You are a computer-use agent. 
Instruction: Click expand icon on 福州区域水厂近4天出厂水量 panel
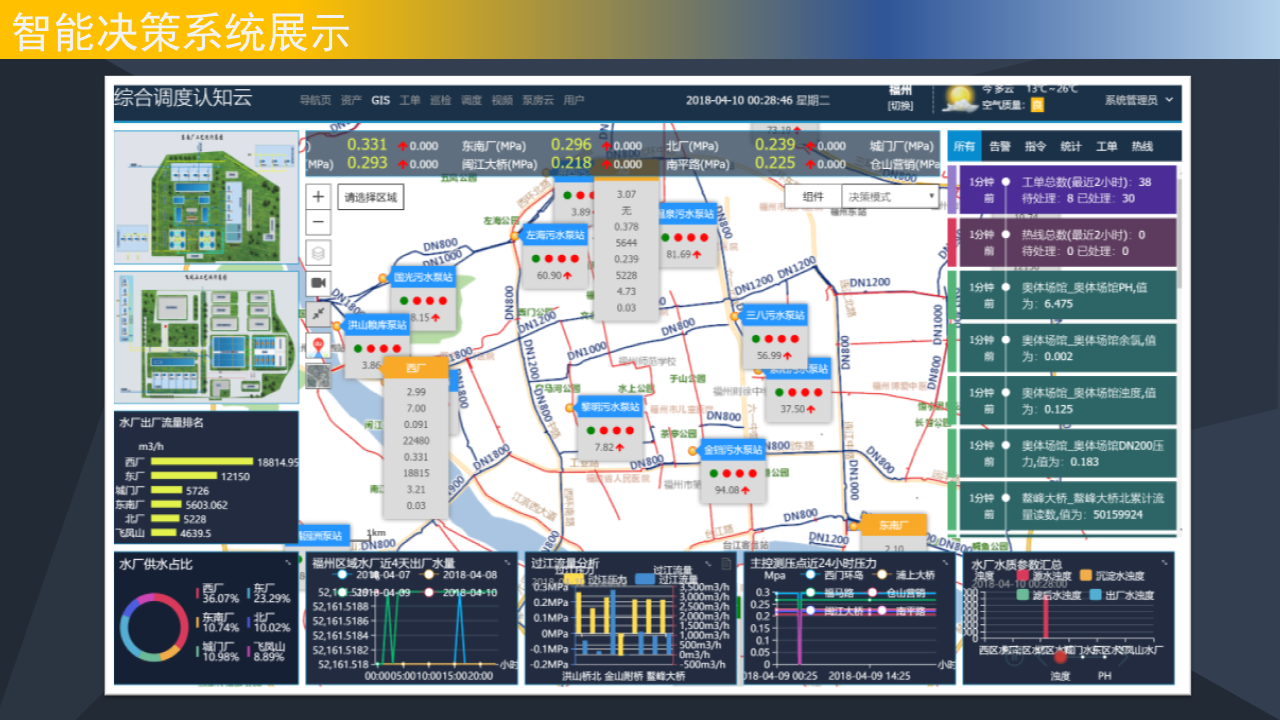[509, 563]
